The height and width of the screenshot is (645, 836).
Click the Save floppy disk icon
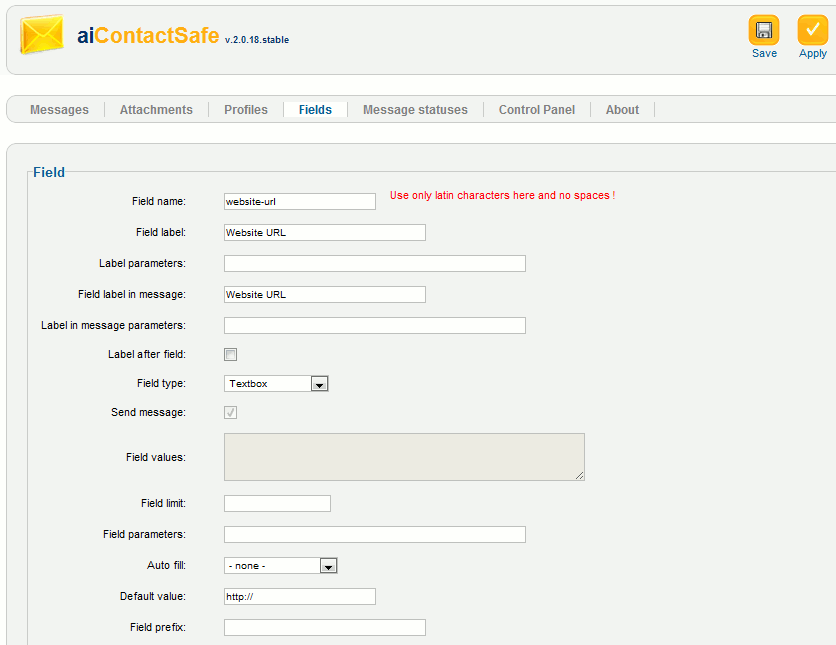[x=764, y=31]
